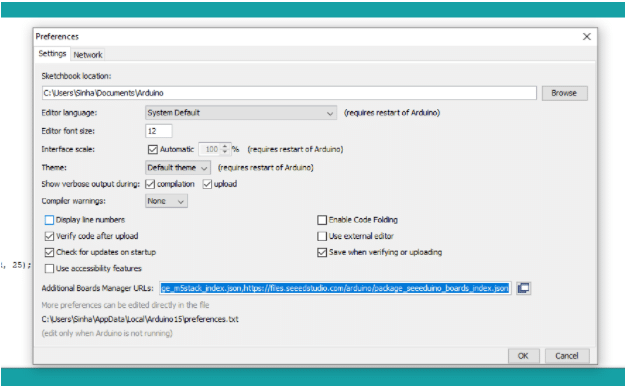Click the Editor font size field

[159, 131]
